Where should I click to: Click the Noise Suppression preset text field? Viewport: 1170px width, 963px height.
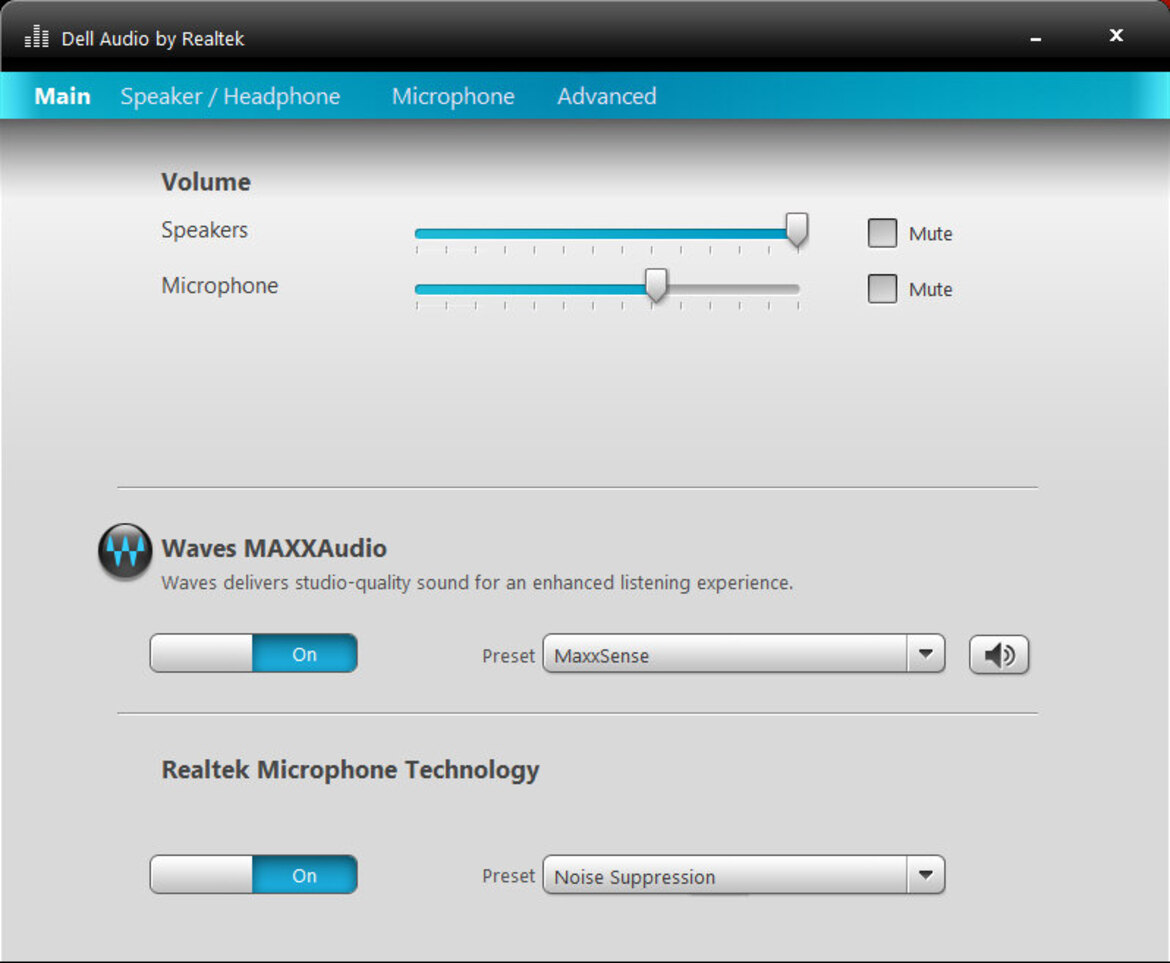point(725,874)
